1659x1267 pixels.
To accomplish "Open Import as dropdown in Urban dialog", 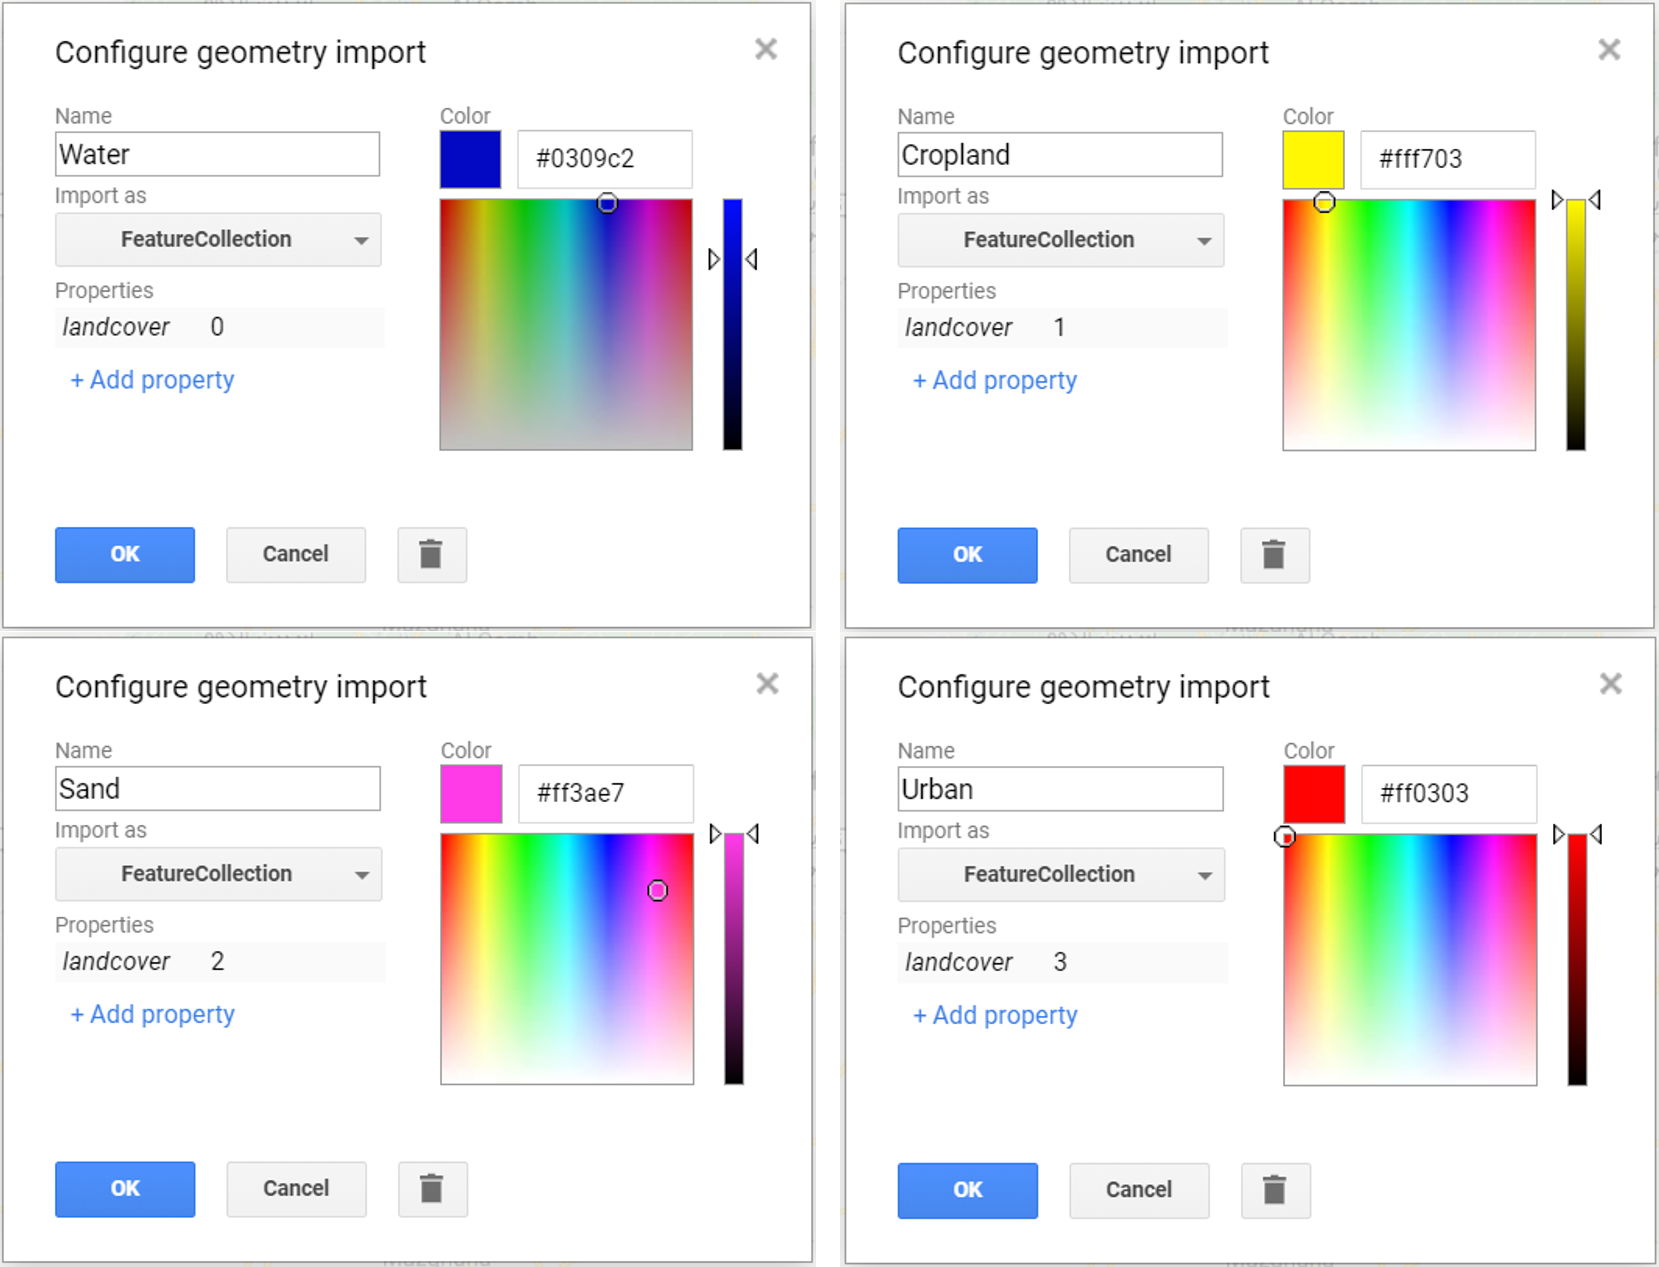I will click(x=1061, y=875).
